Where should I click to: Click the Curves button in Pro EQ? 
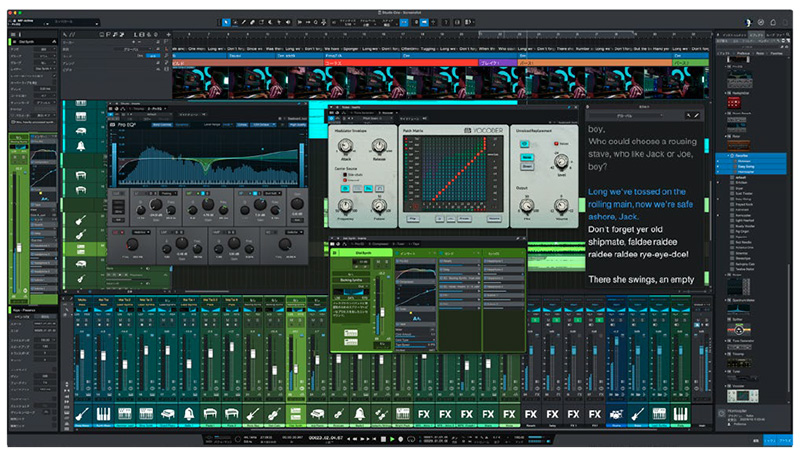(x=242, y=124)
